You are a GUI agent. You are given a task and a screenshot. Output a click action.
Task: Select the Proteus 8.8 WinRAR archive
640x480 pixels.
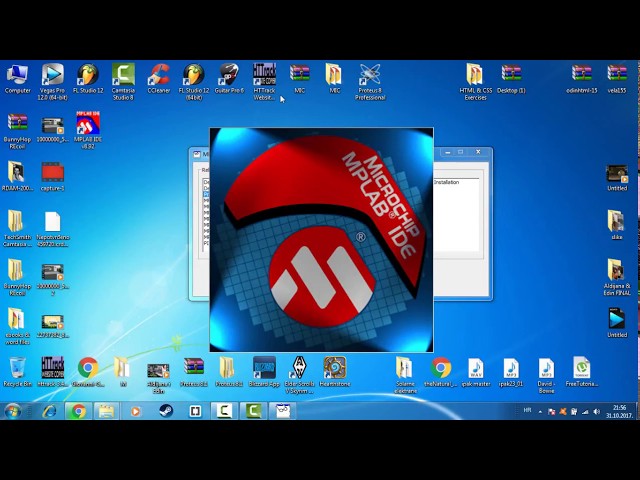(x=194, y=371)
